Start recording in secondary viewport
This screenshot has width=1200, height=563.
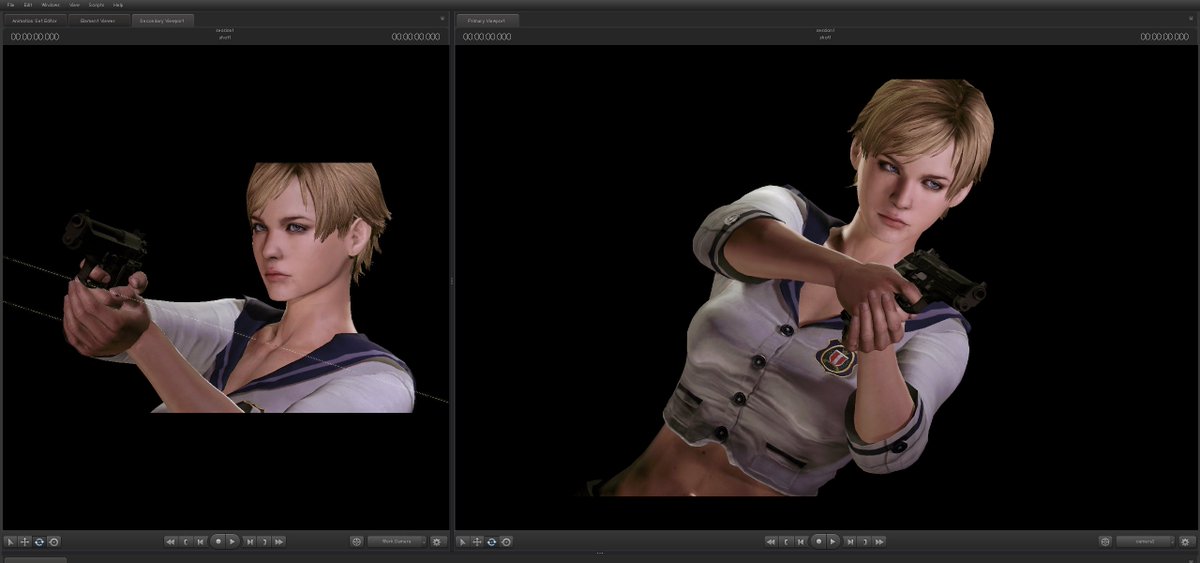pyautogui.click(x=217, y=541)
